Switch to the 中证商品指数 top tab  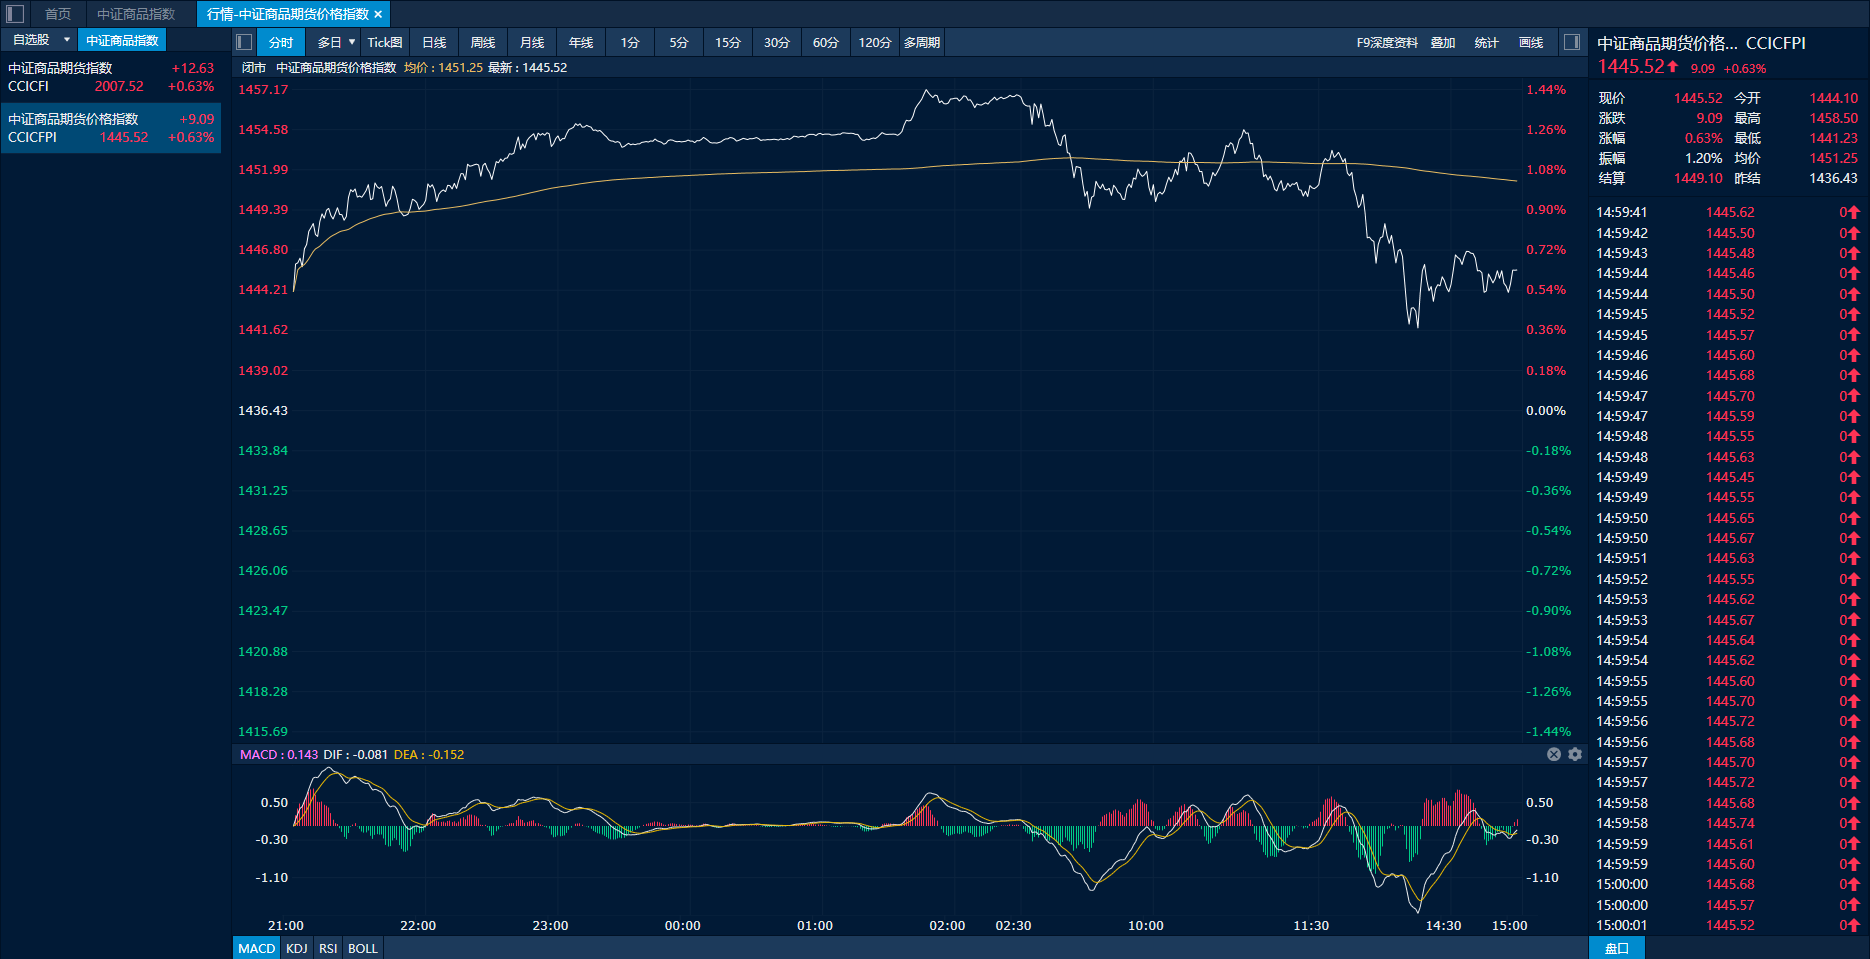[136, 14]
